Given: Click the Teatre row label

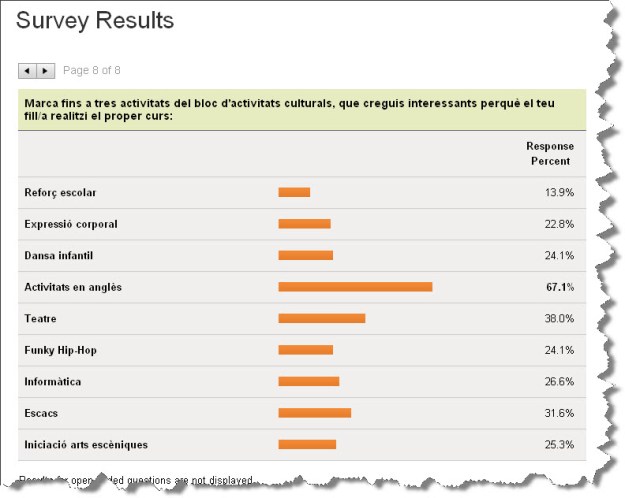Looking at the screenshot, I should tap(41, 318).
